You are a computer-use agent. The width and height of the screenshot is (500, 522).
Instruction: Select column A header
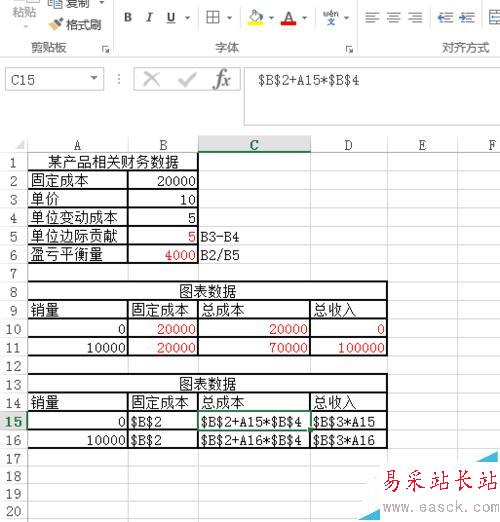[x=78, y=145]
